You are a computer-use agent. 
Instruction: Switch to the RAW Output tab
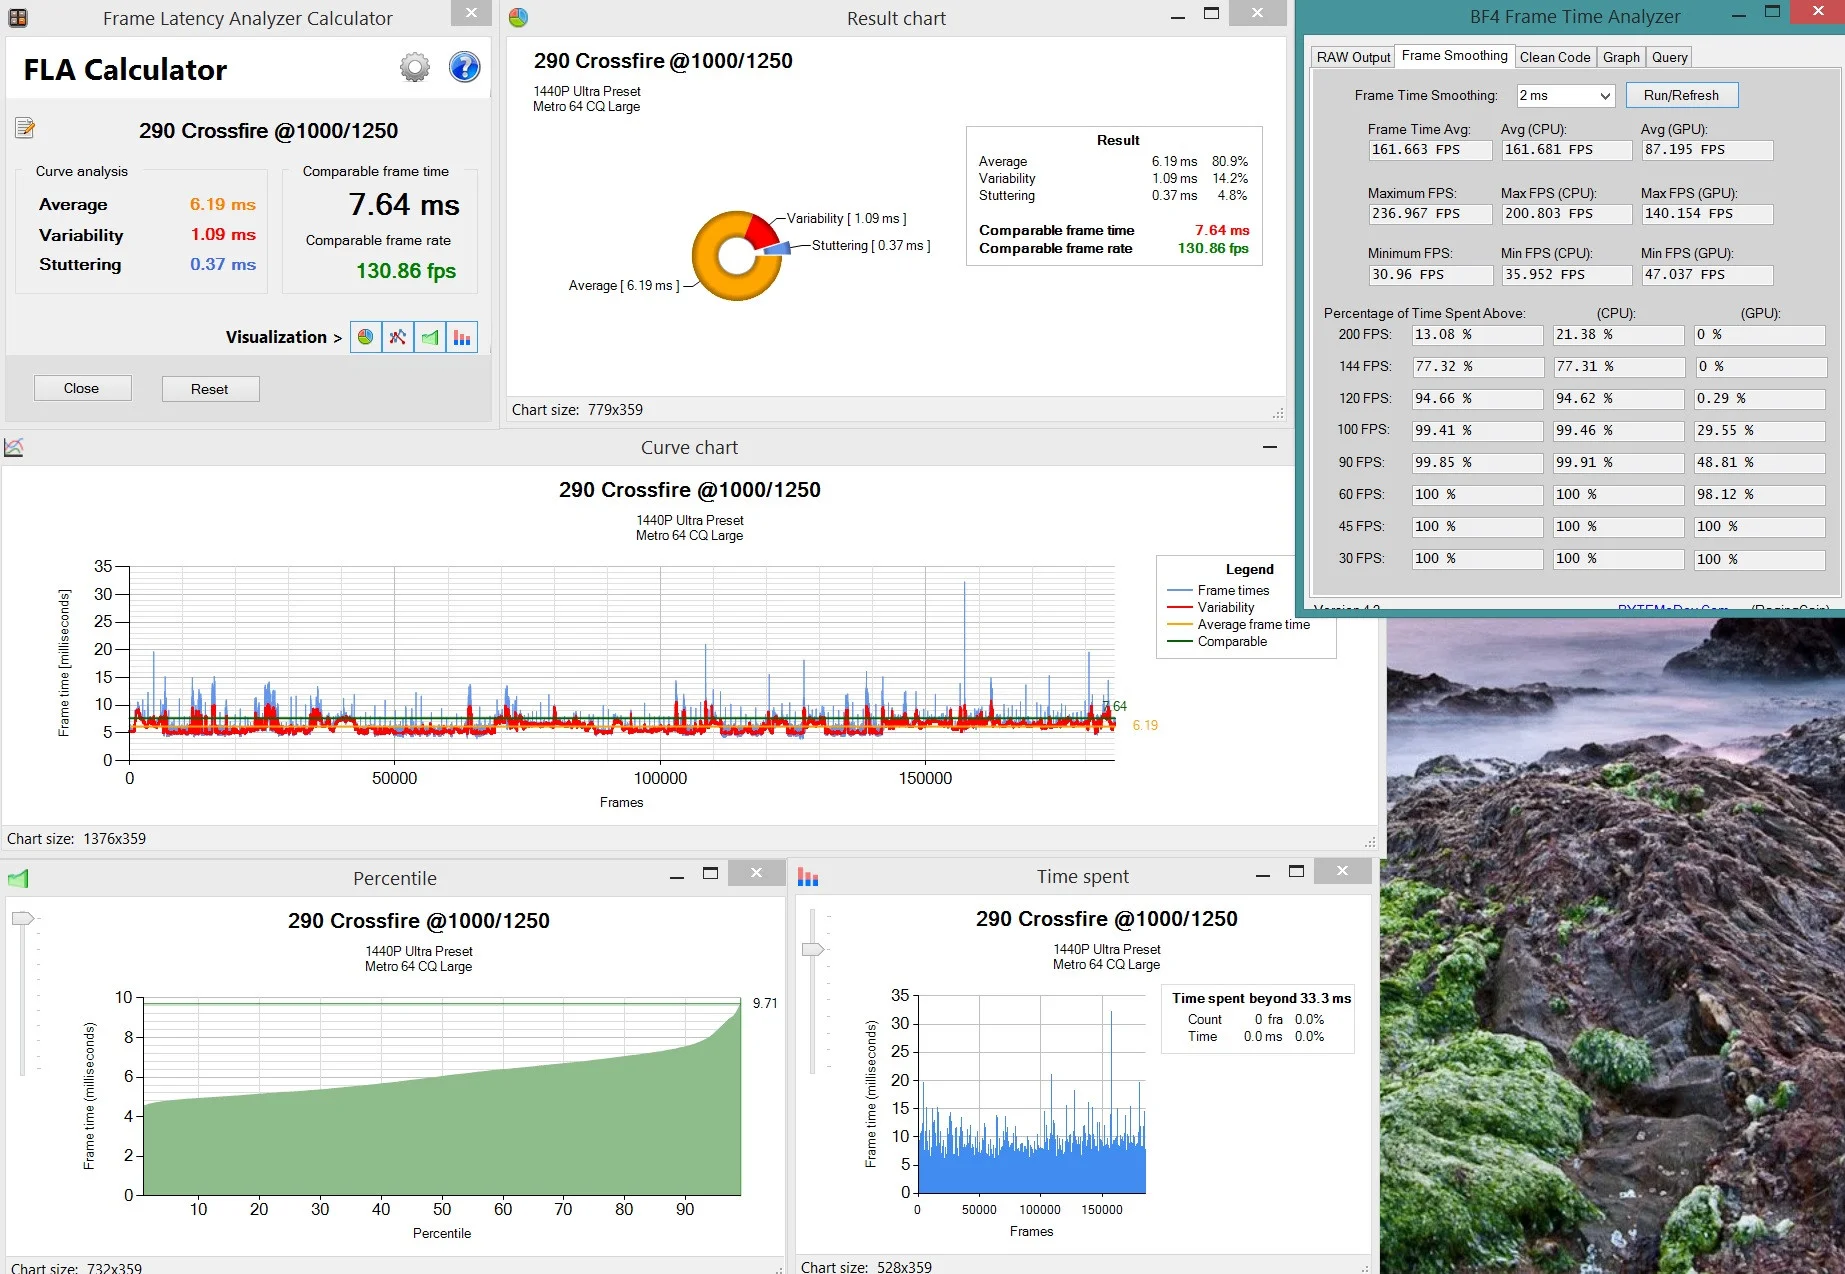1353,57
